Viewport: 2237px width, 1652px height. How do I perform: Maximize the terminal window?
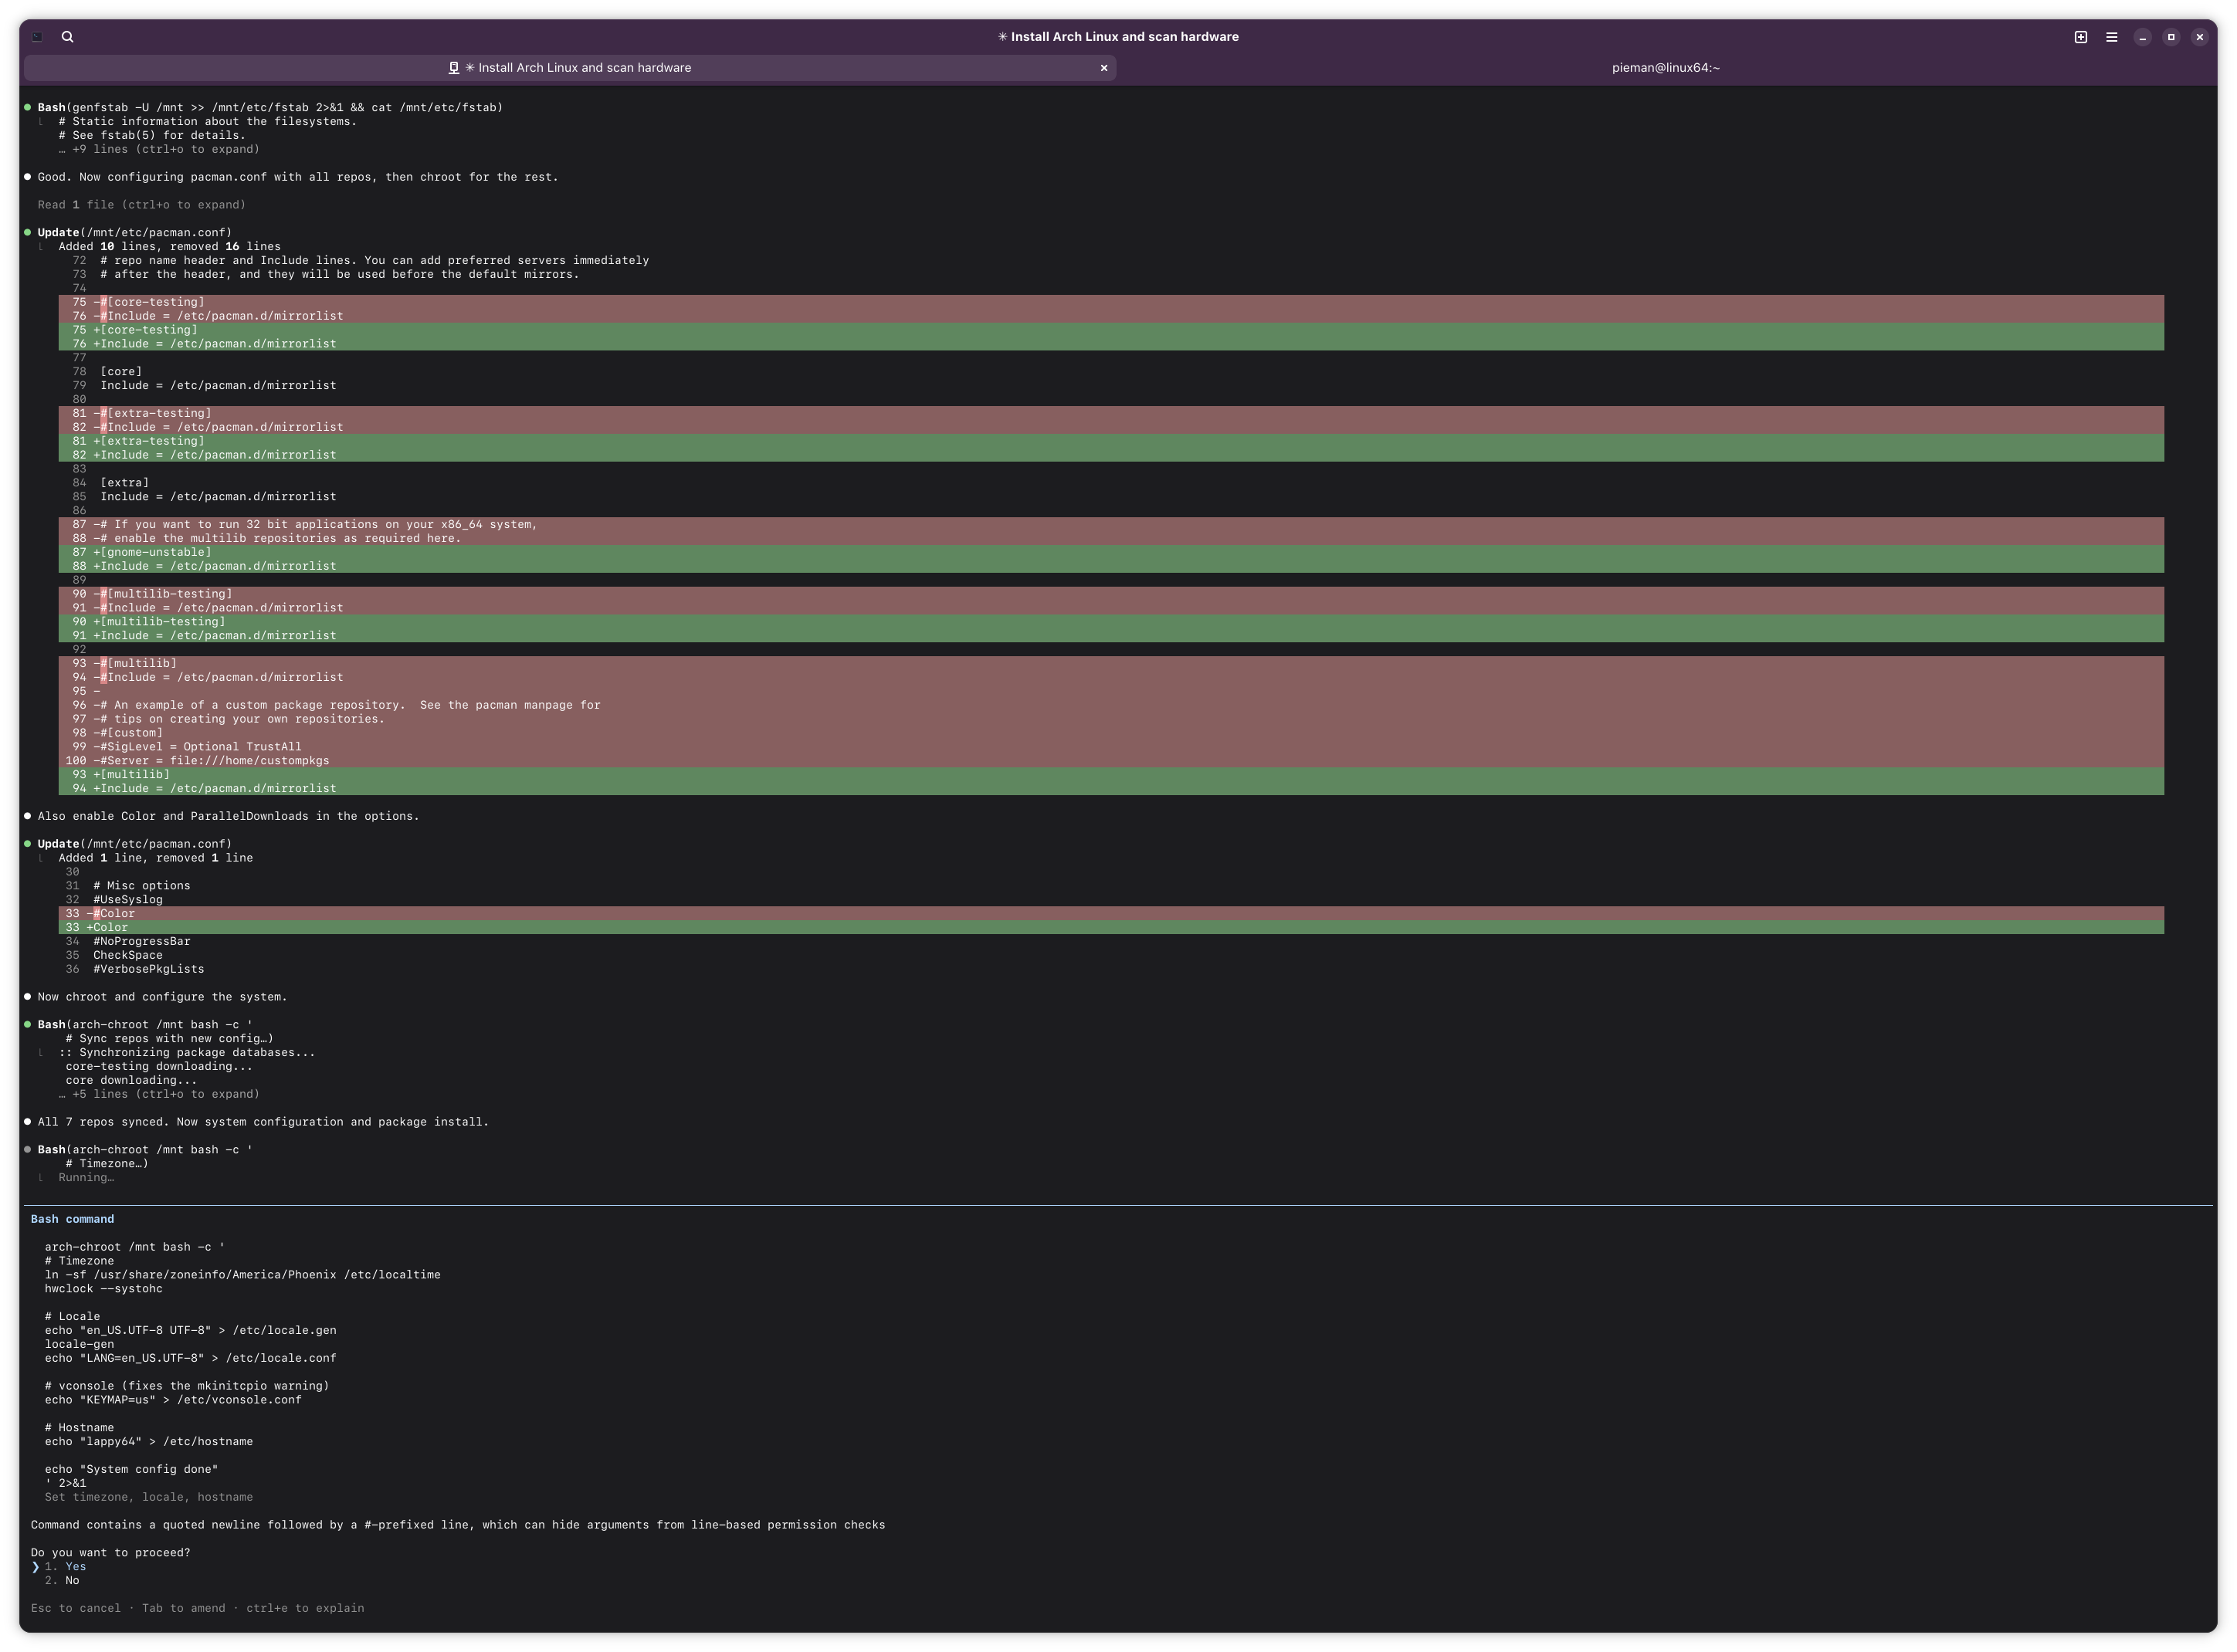click(x=2171, y=37)
